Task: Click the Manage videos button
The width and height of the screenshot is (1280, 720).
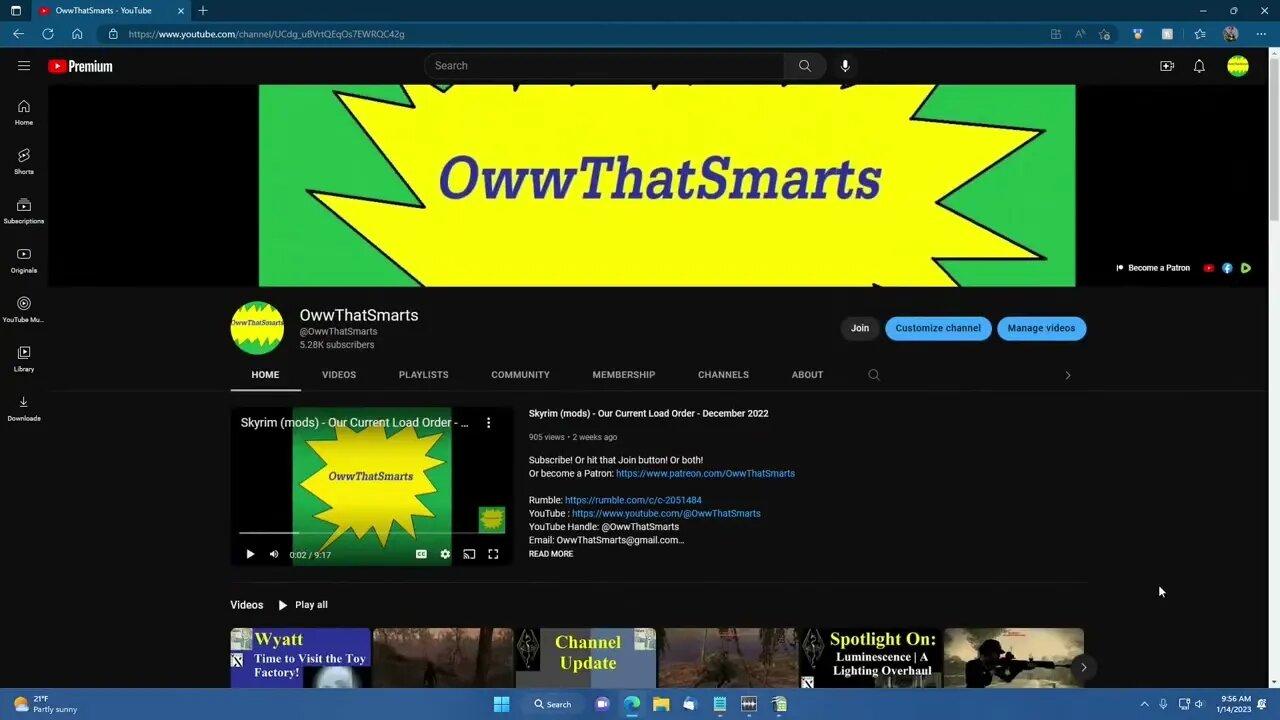Action: (1041, 328)
